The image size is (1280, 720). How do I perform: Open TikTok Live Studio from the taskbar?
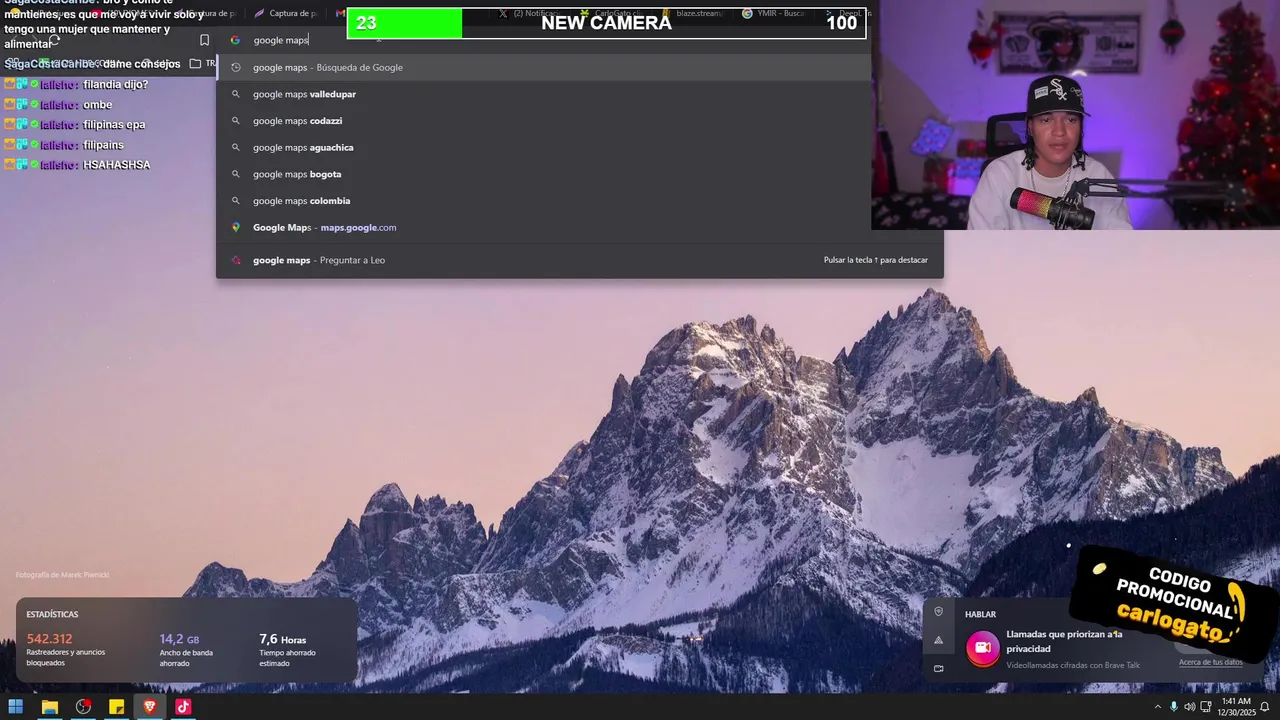point(183,707)
